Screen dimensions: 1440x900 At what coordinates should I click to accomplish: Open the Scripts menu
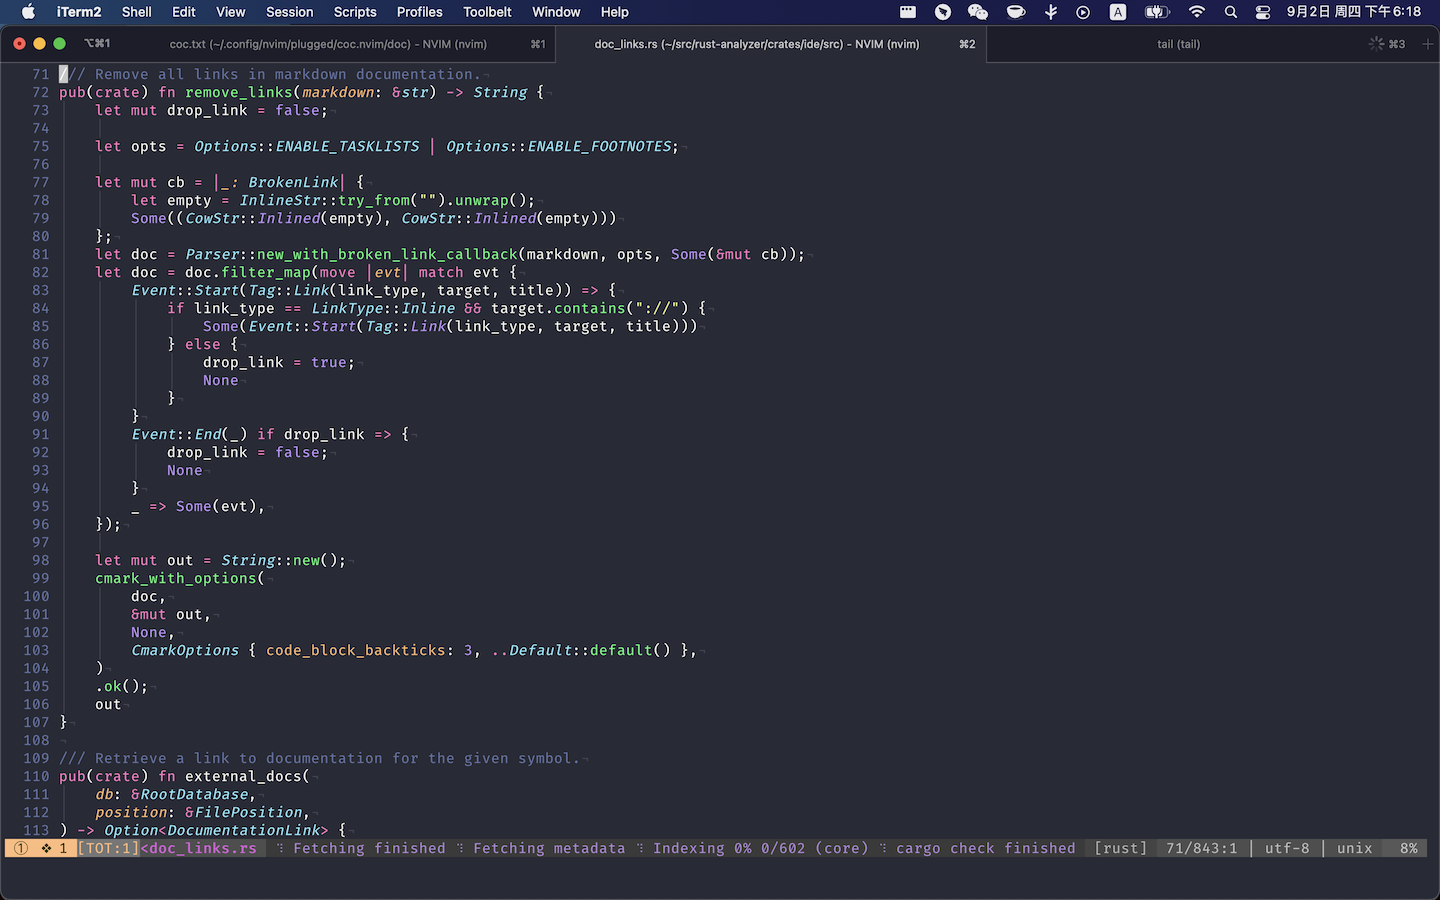(355, 12)
